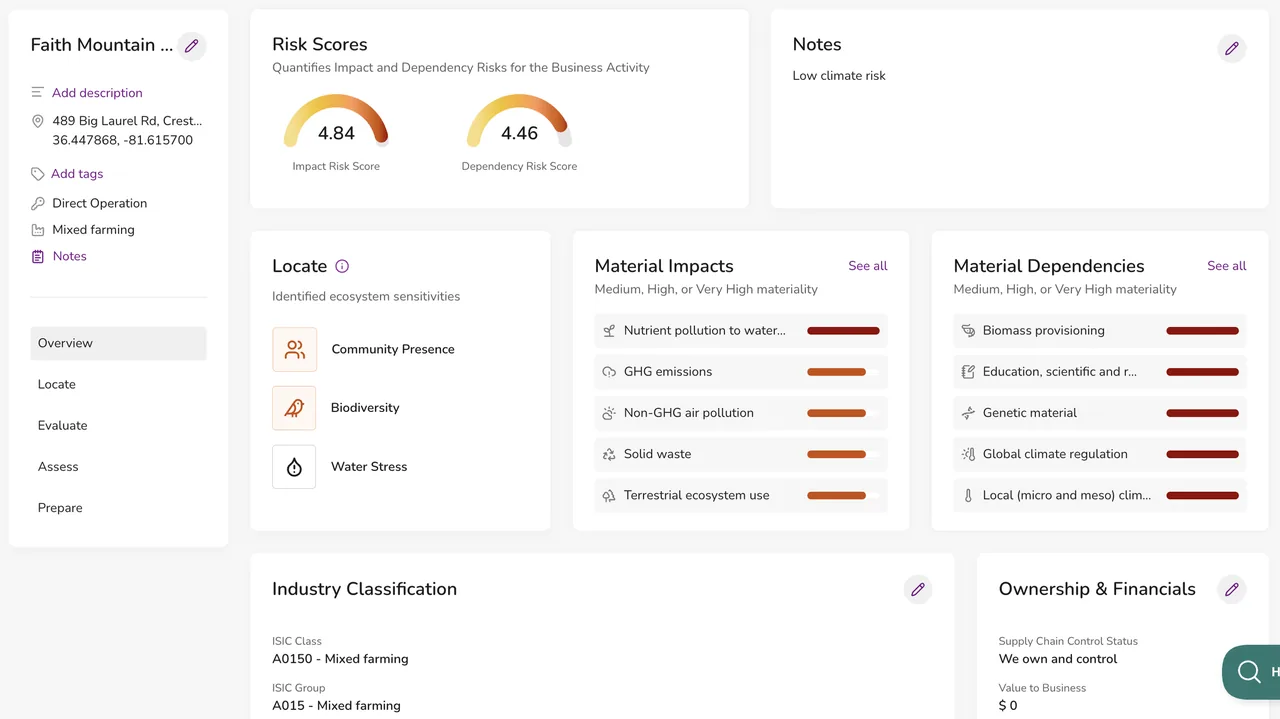Click the Water Stress droplet icon

[x=294, y=467]
